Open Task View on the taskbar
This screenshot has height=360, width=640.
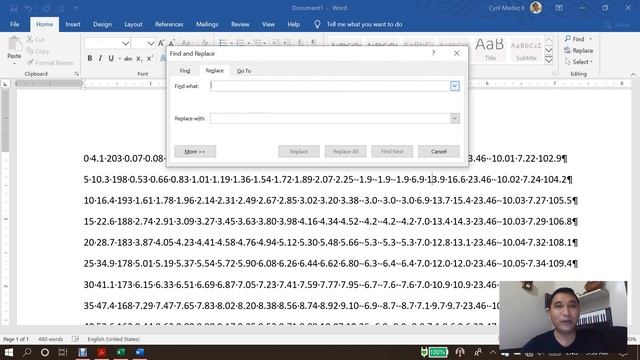62,352
